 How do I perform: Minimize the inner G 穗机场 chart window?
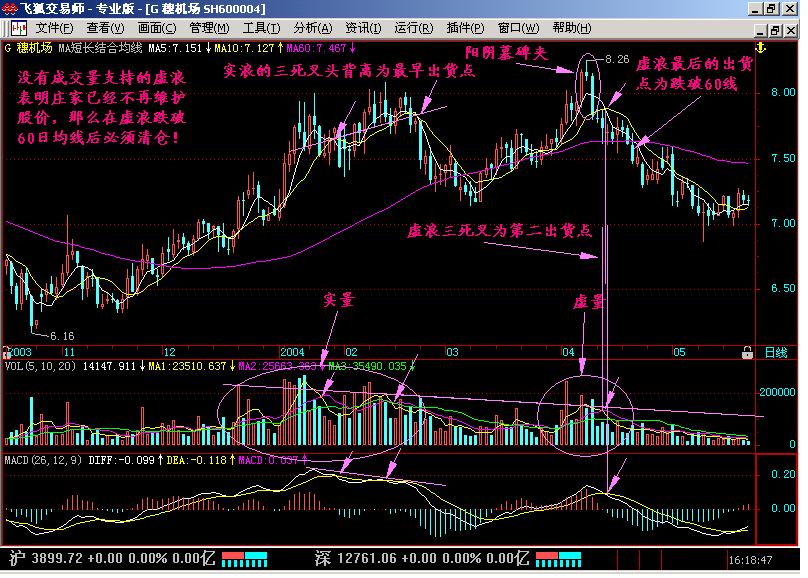[x=760, y=31]
